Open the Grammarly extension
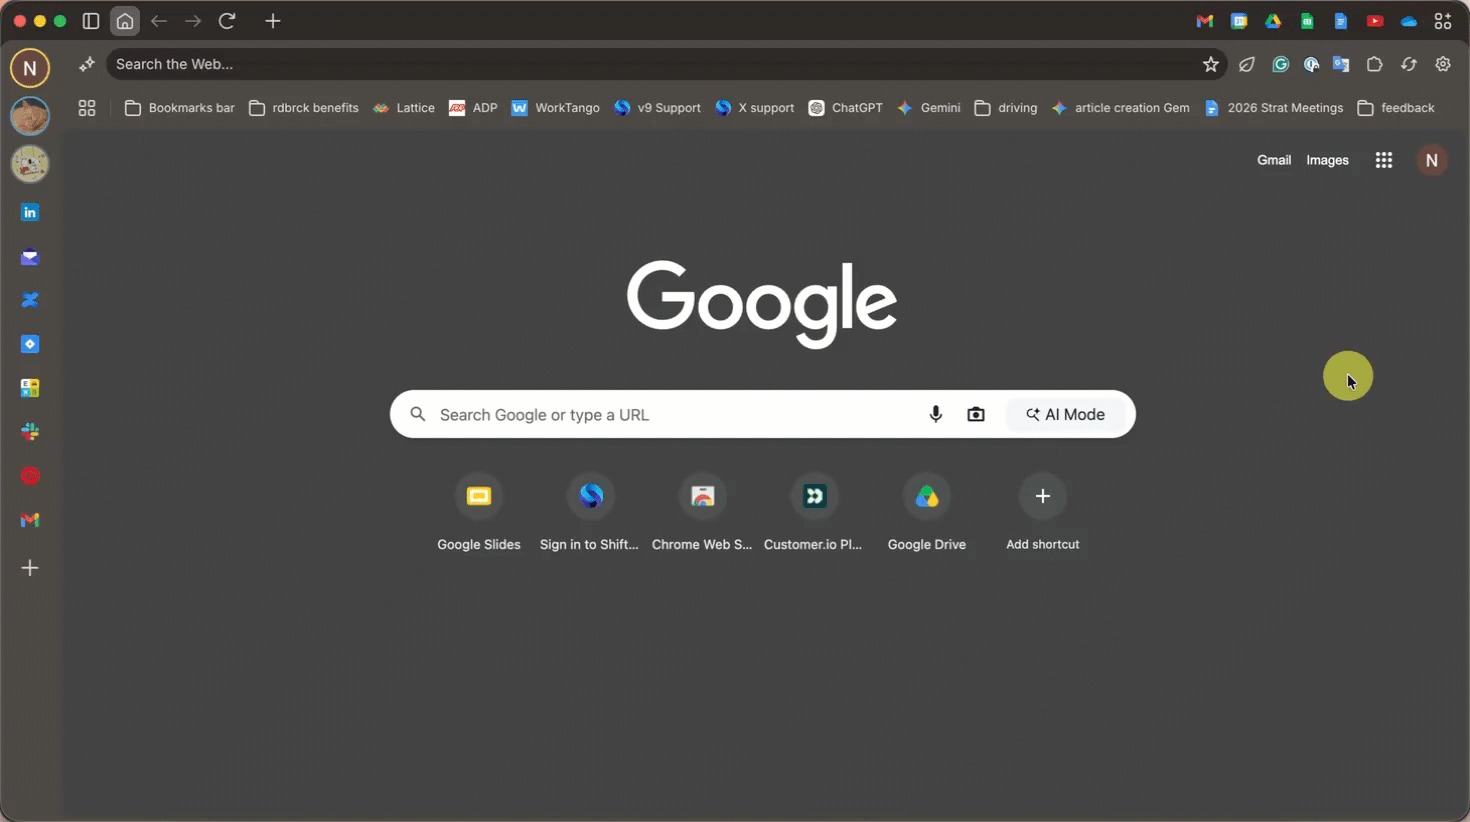 1280,64
